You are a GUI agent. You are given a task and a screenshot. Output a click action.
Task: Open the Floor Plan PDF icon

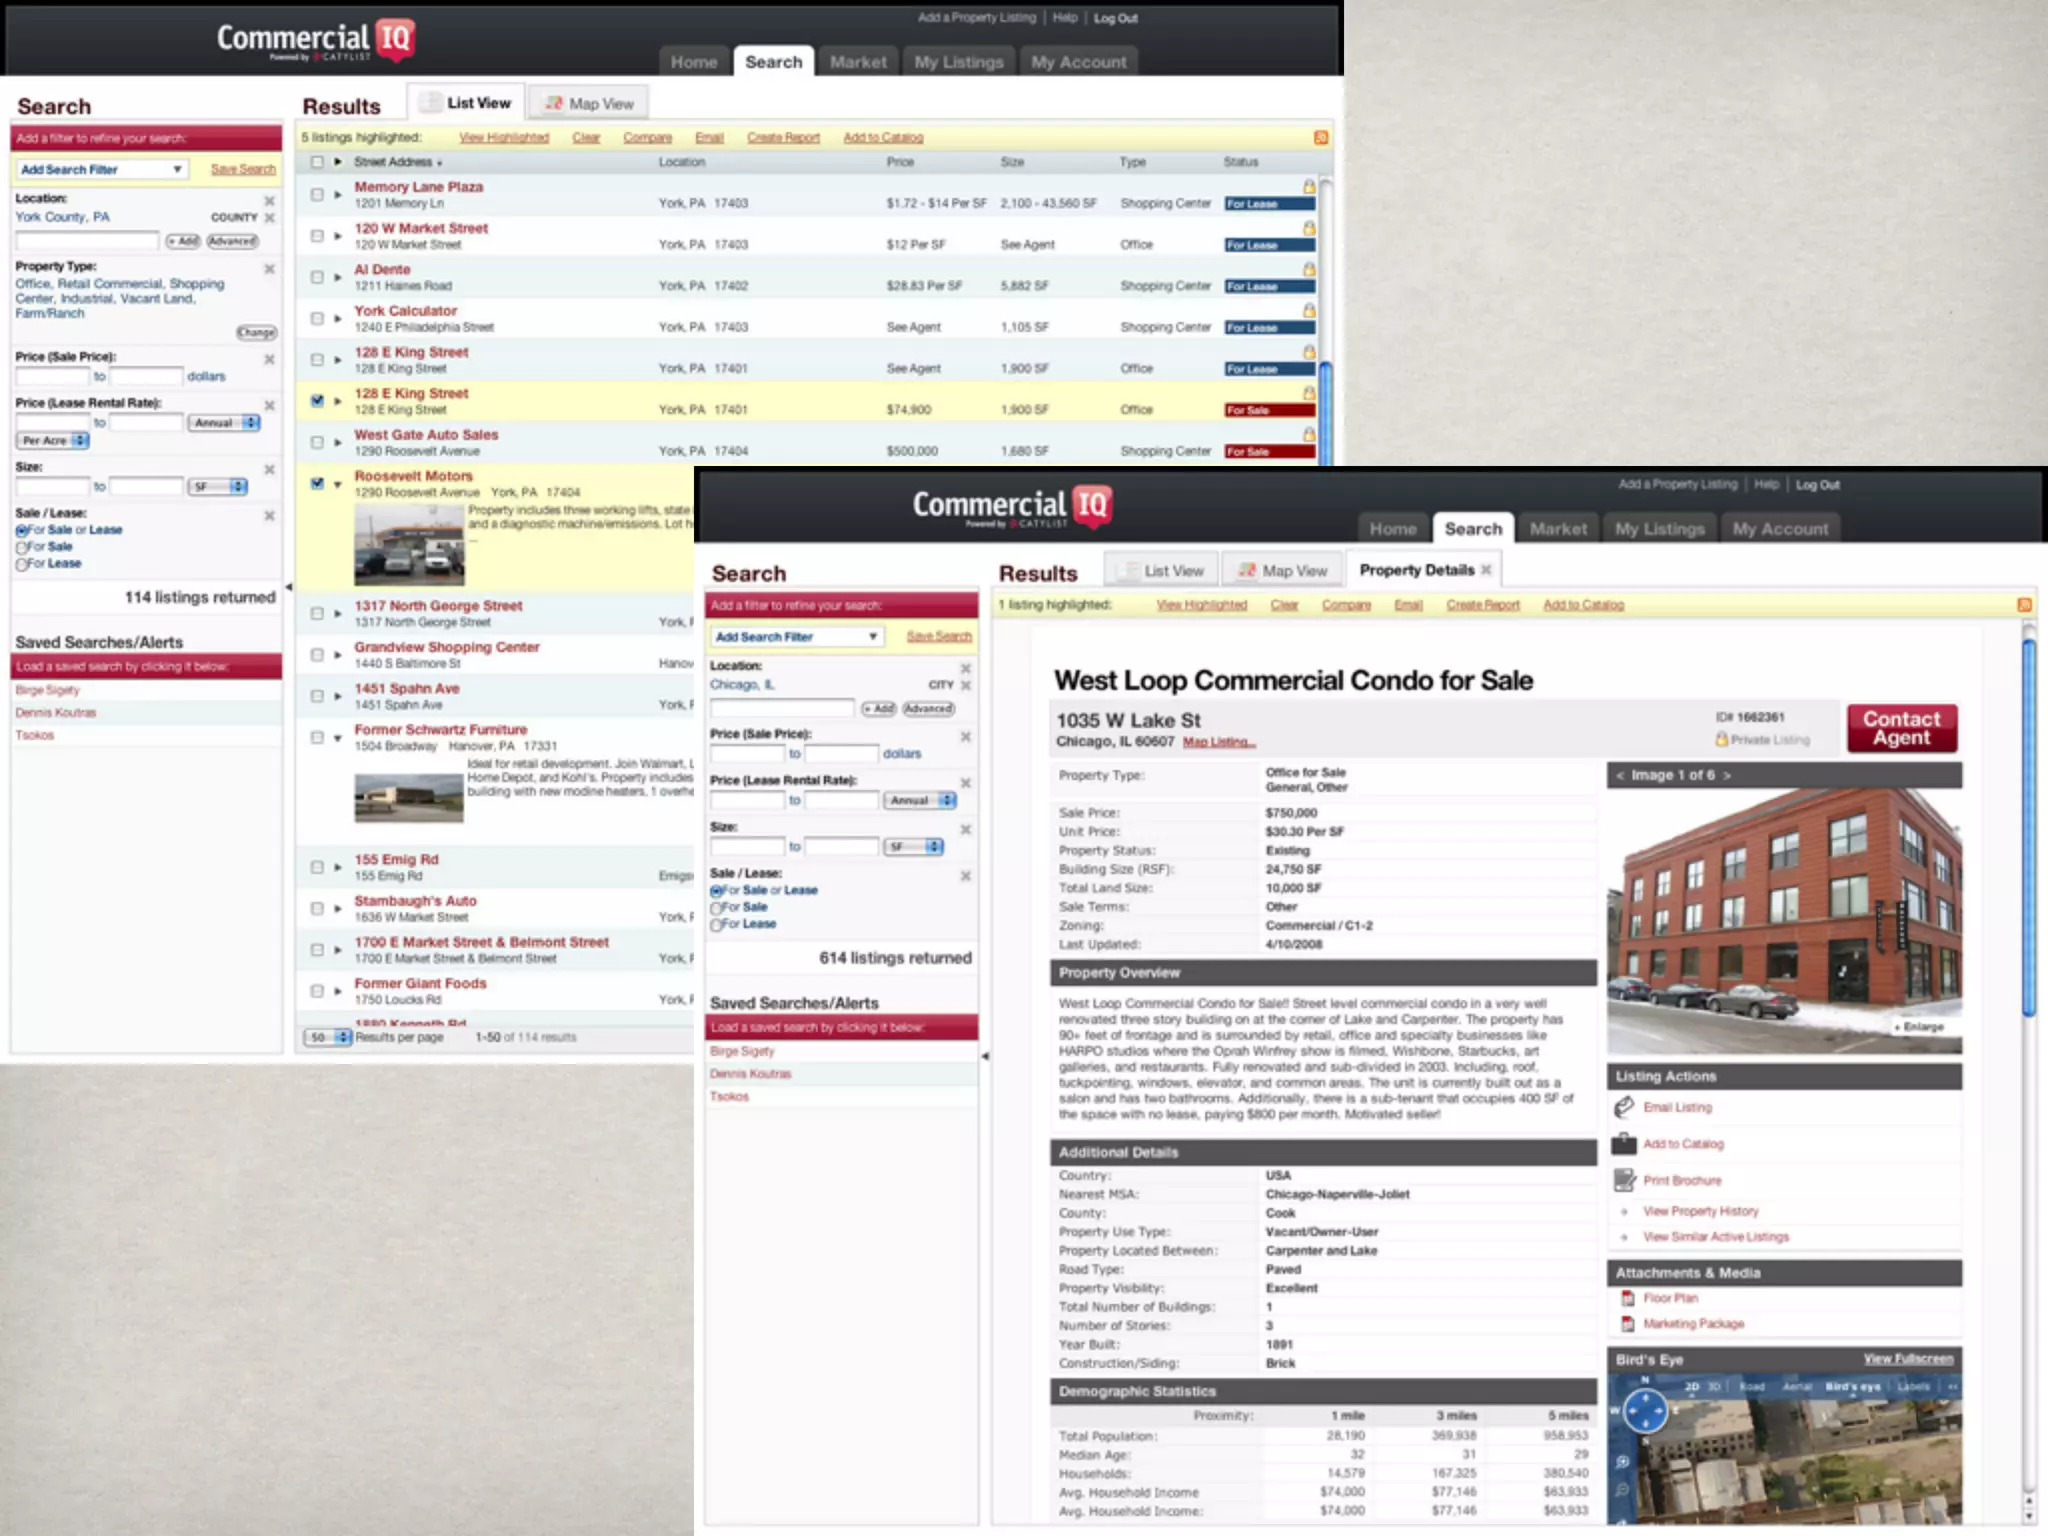click(x=1627, y=1298)
